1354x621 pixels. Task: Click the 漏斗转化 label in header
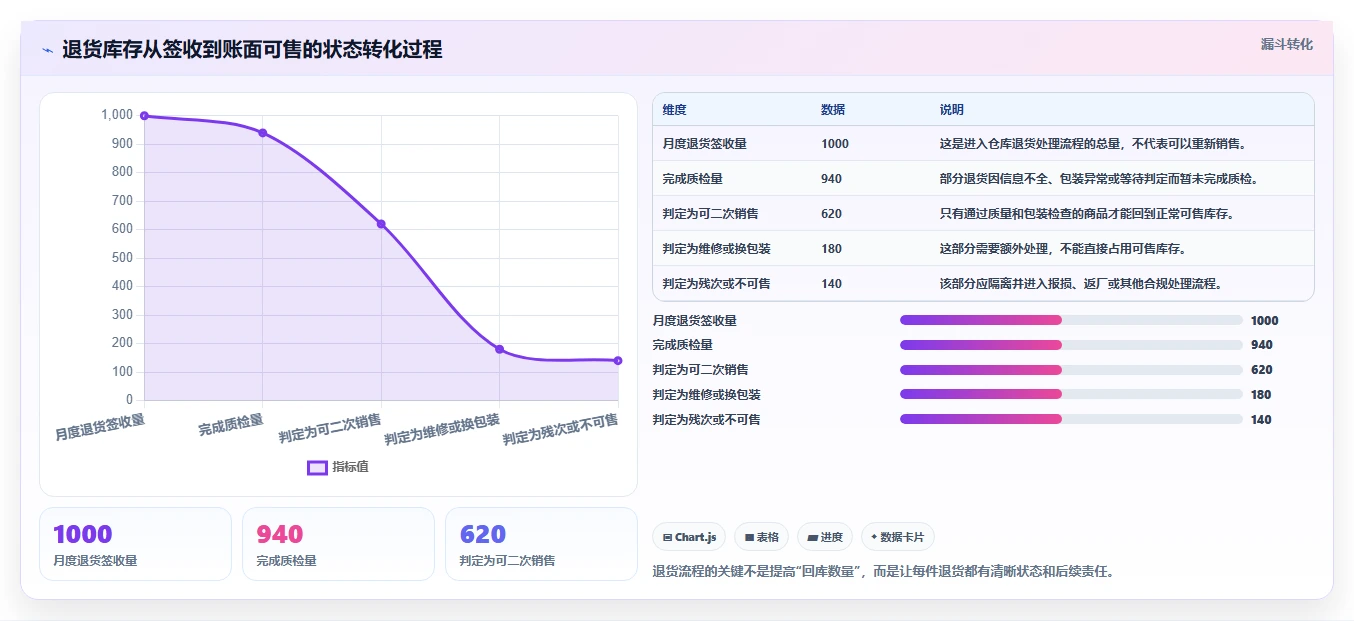1286,45
